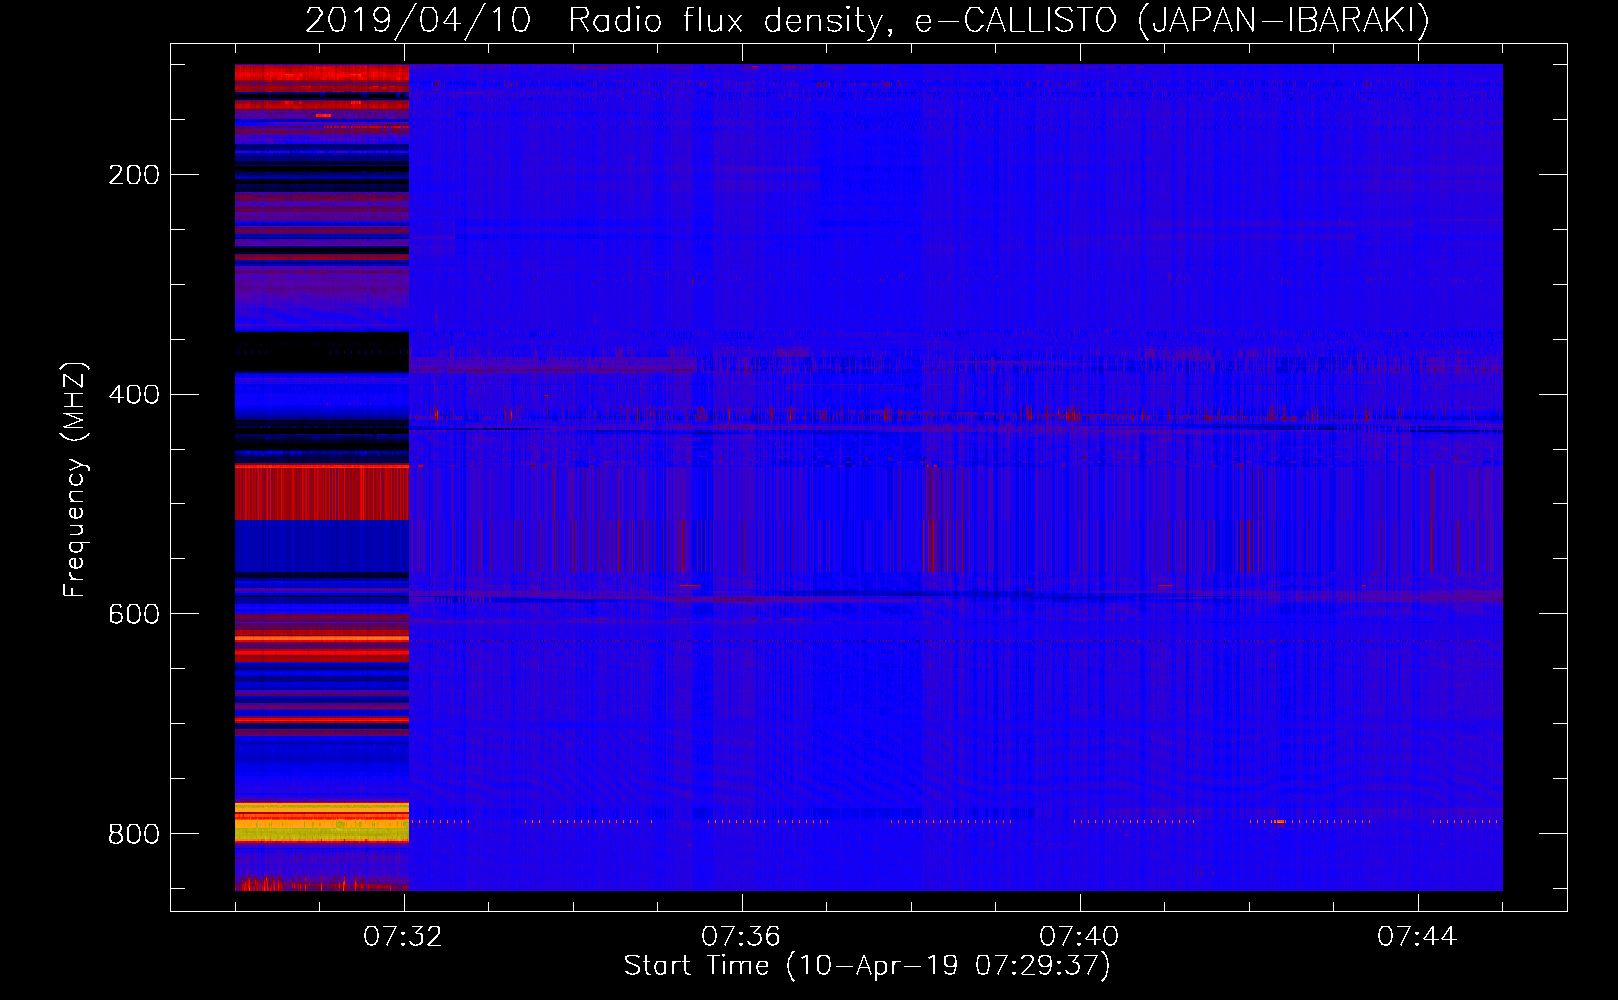Viewport: 1618px width, 1000px height.
Task: Click the 800 frequency tick label
Action: pyautogui.click(x=134, y=834)
